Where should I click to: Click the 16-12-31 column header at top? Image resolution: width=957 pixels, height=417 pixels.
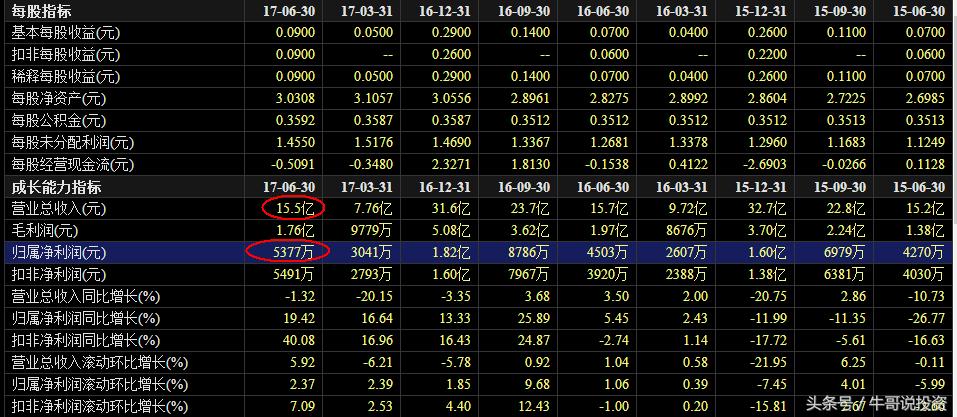pyautogui.click(x=446, y=11)
